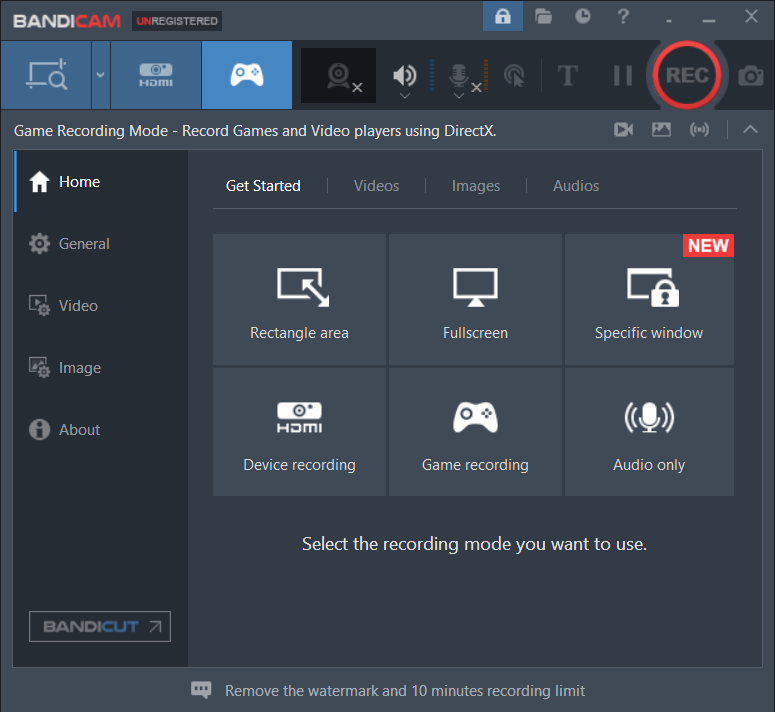The image size is (775, 712).
Task: Open General settings in sidebar
Action: pos(101,244)
